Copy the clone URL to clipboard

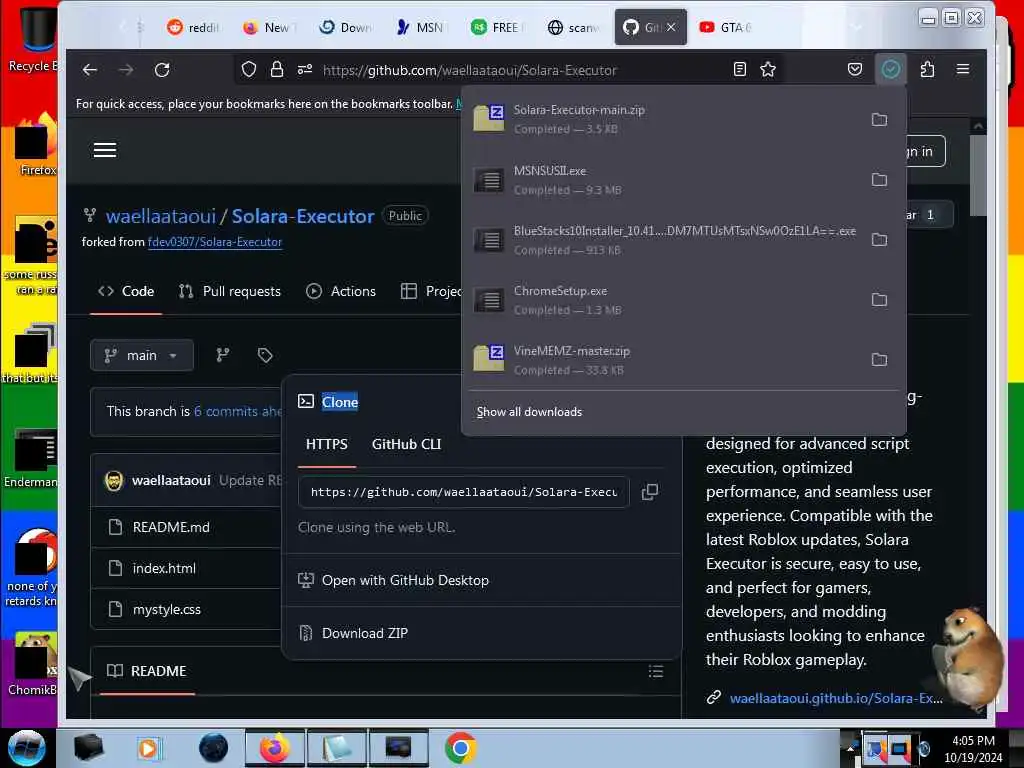[x=650, y=492]
